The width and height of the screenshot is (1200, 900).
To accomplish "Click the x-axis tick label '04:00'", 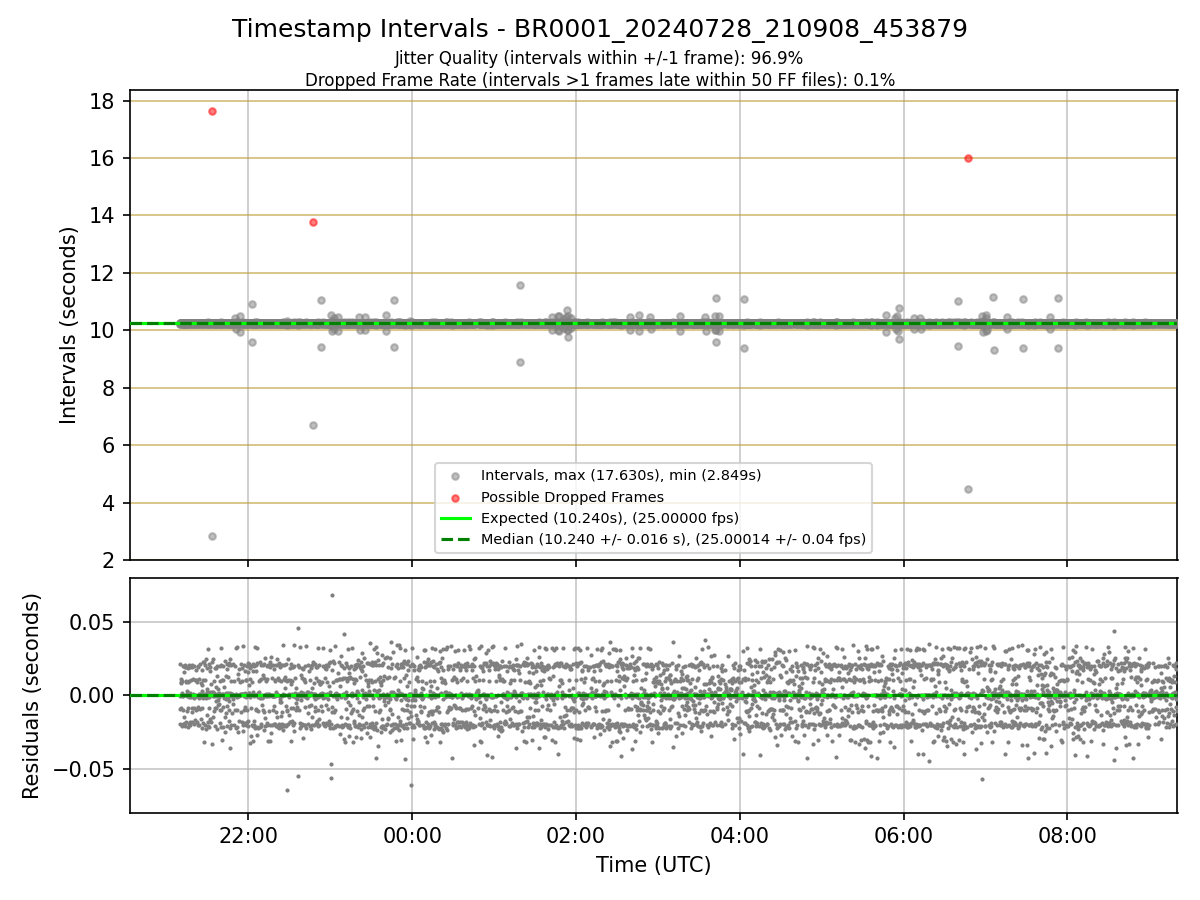I will 740,835.
